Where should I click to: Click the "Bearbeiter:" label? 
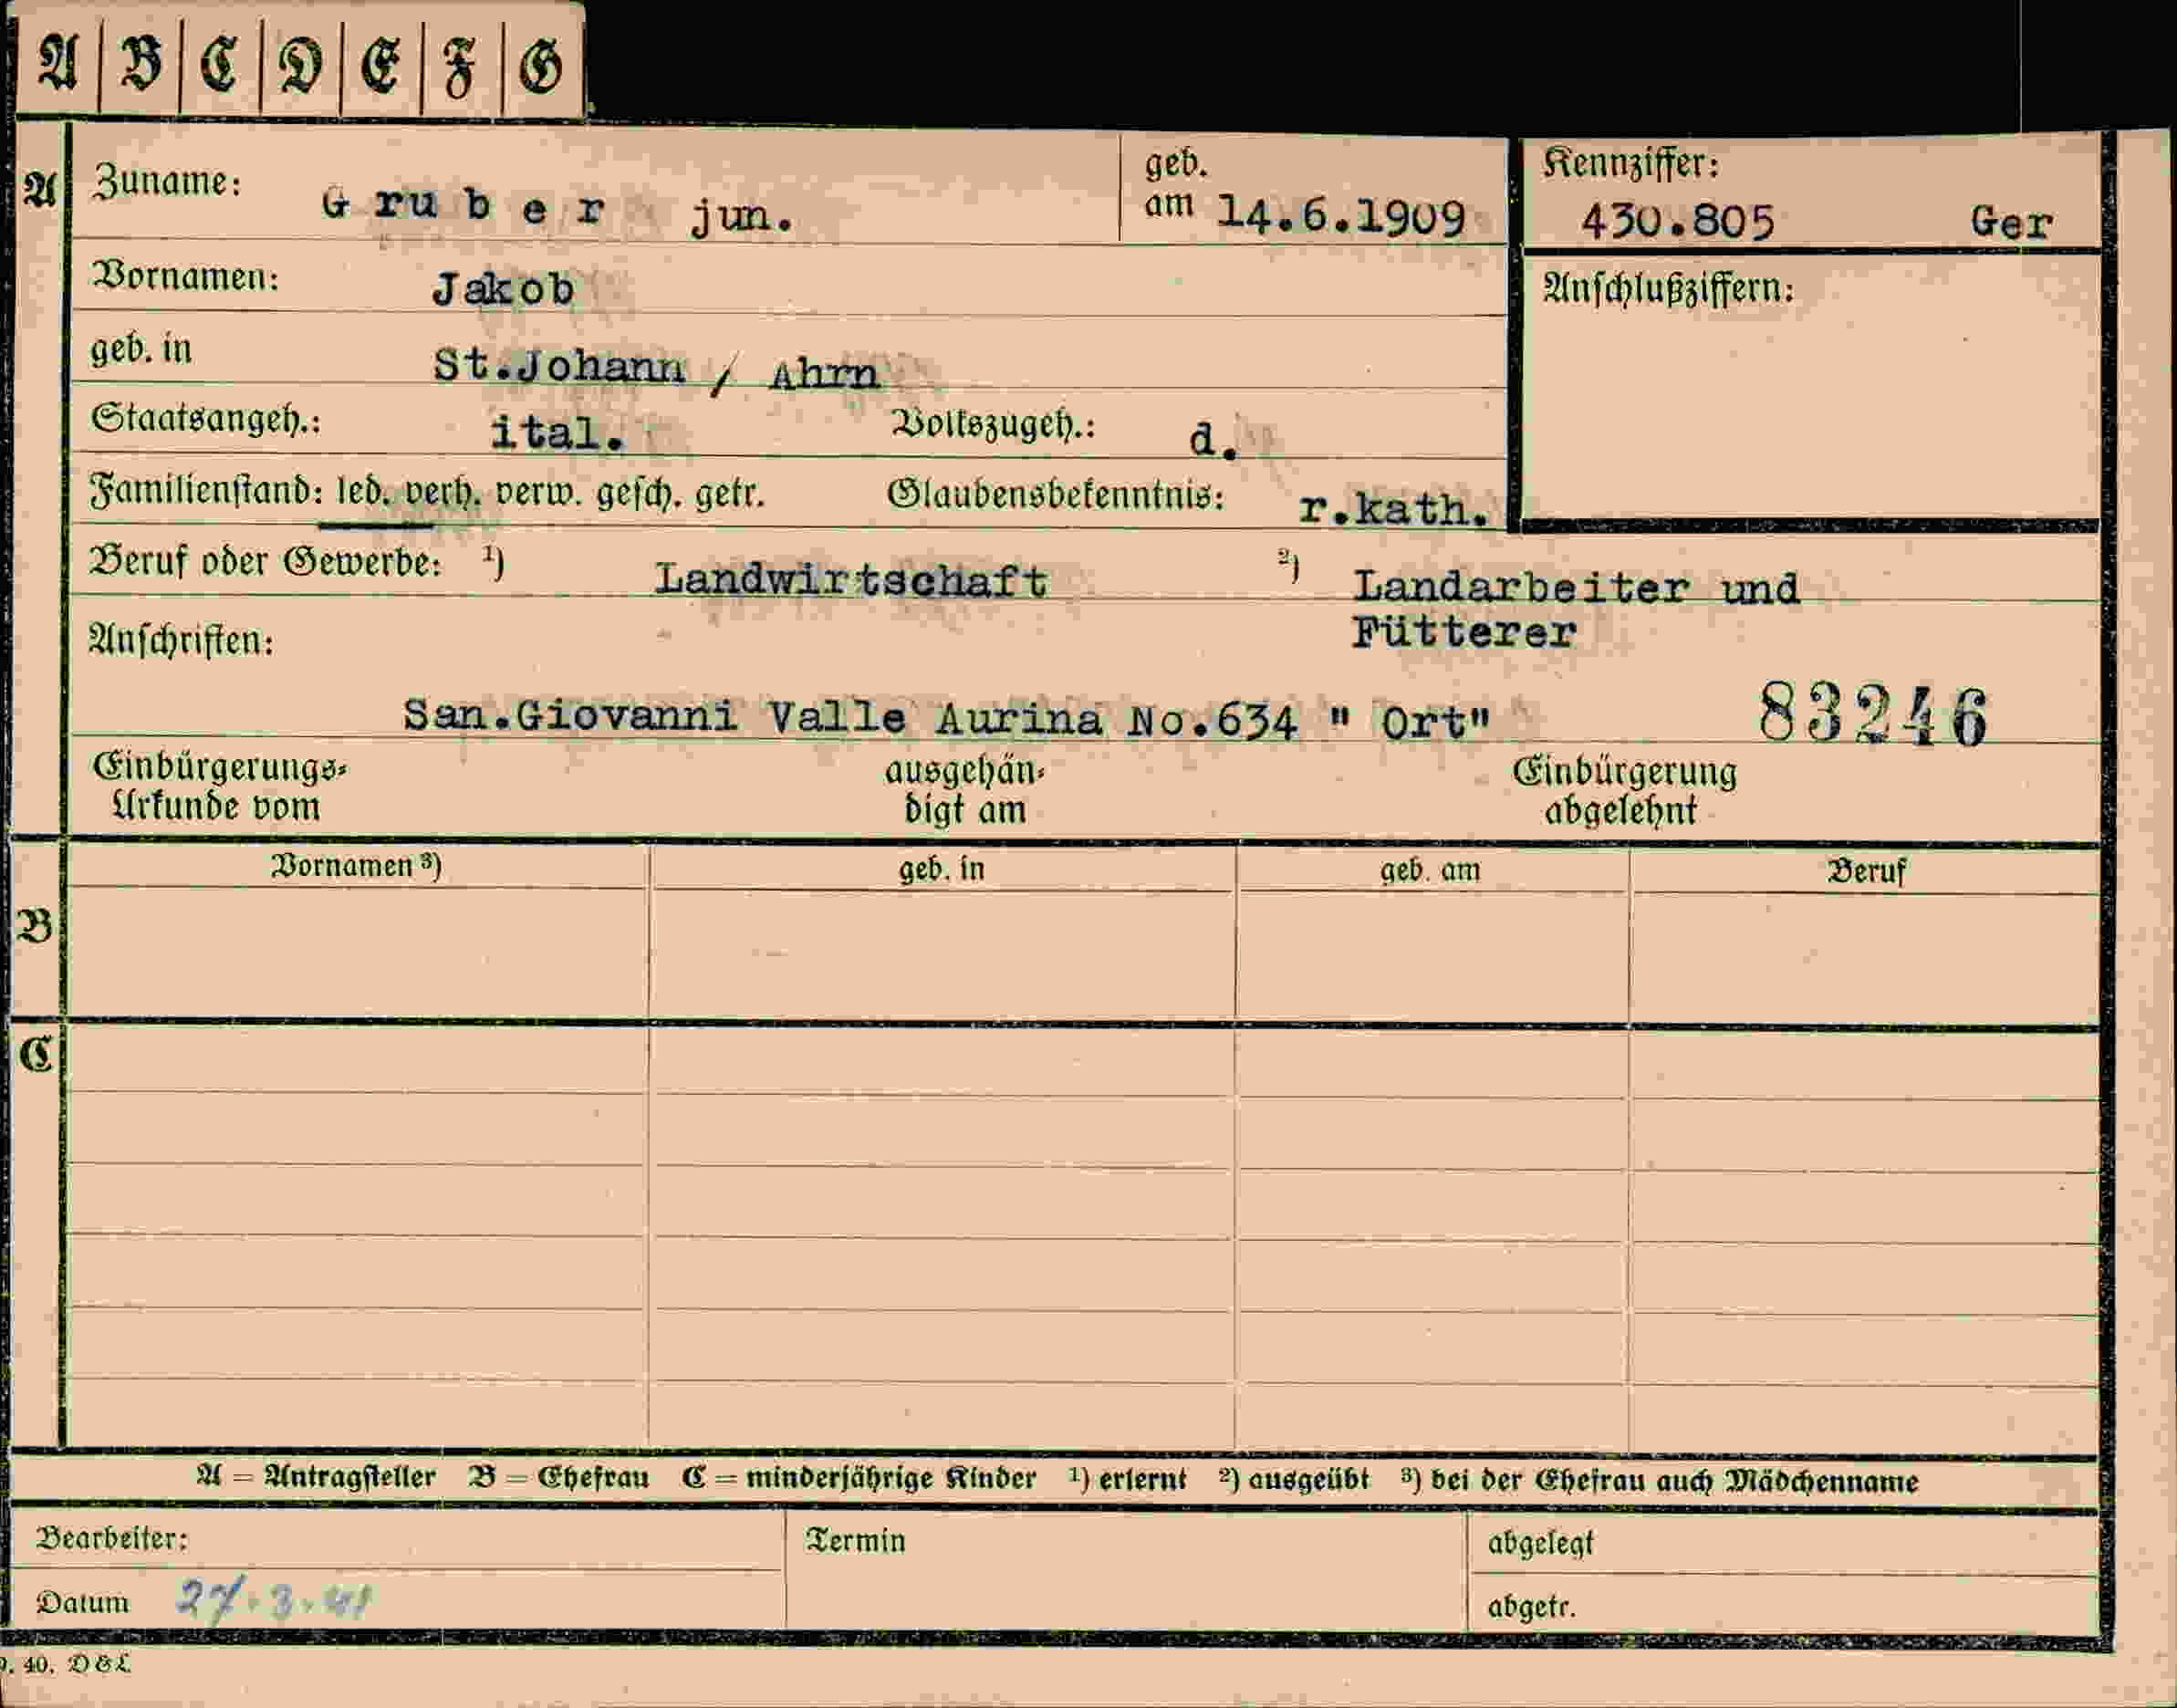point(112,1538)
